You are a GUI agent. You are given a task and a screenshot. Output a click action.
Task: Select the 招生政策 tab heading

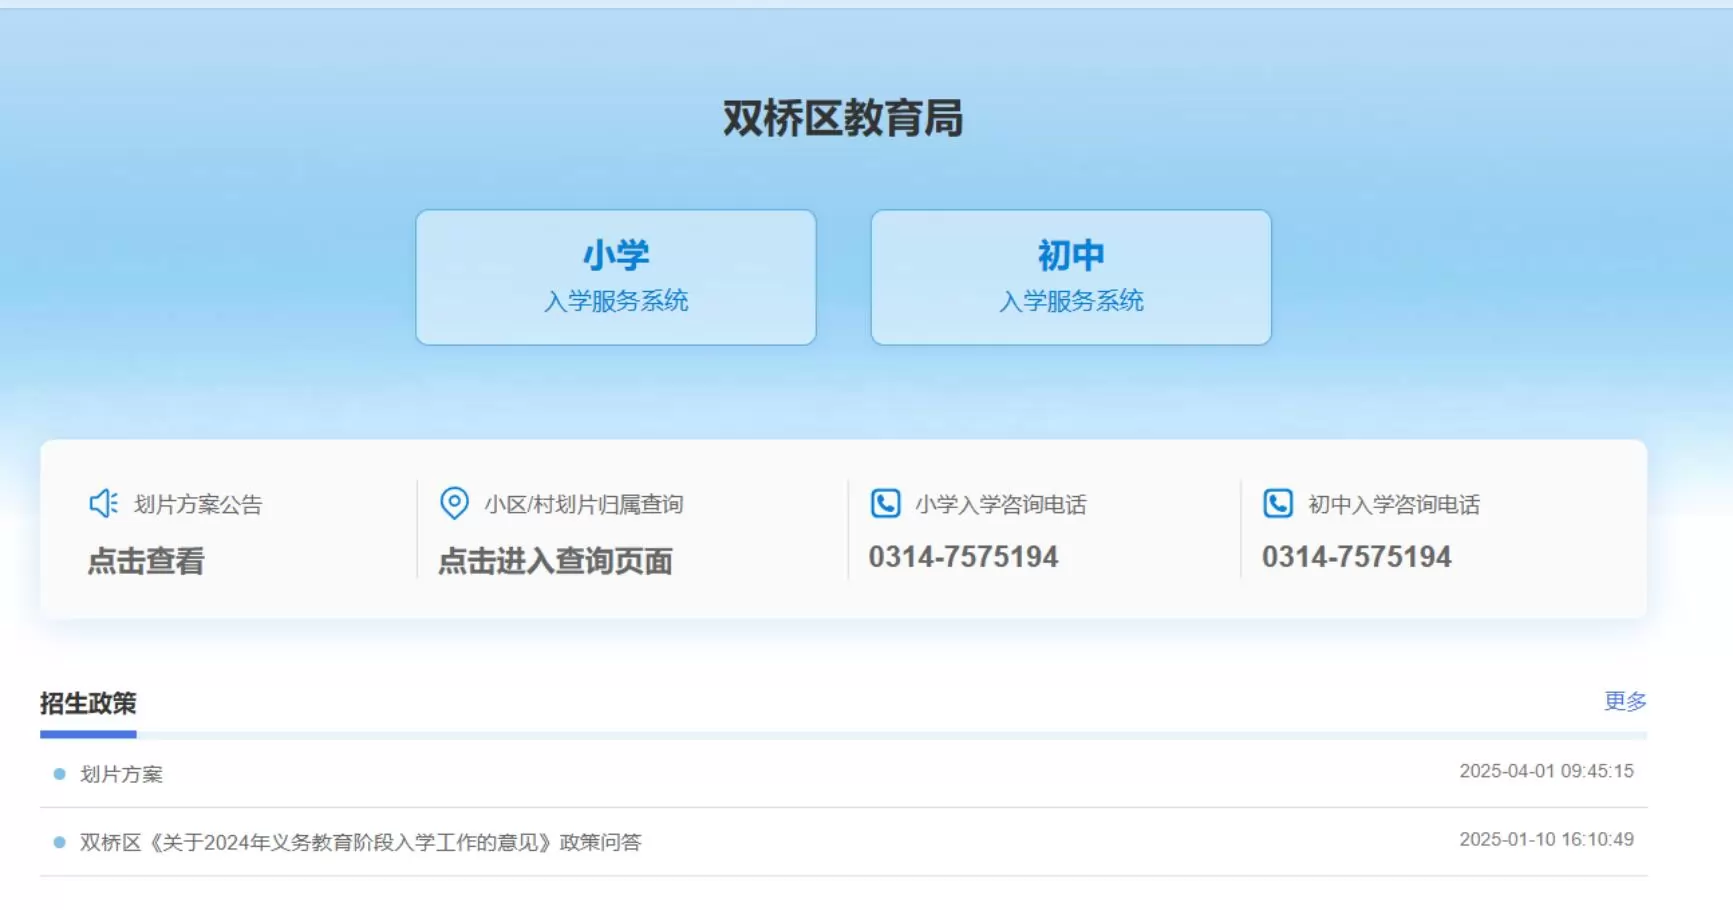pyautogui.click(x=88, y=704)
